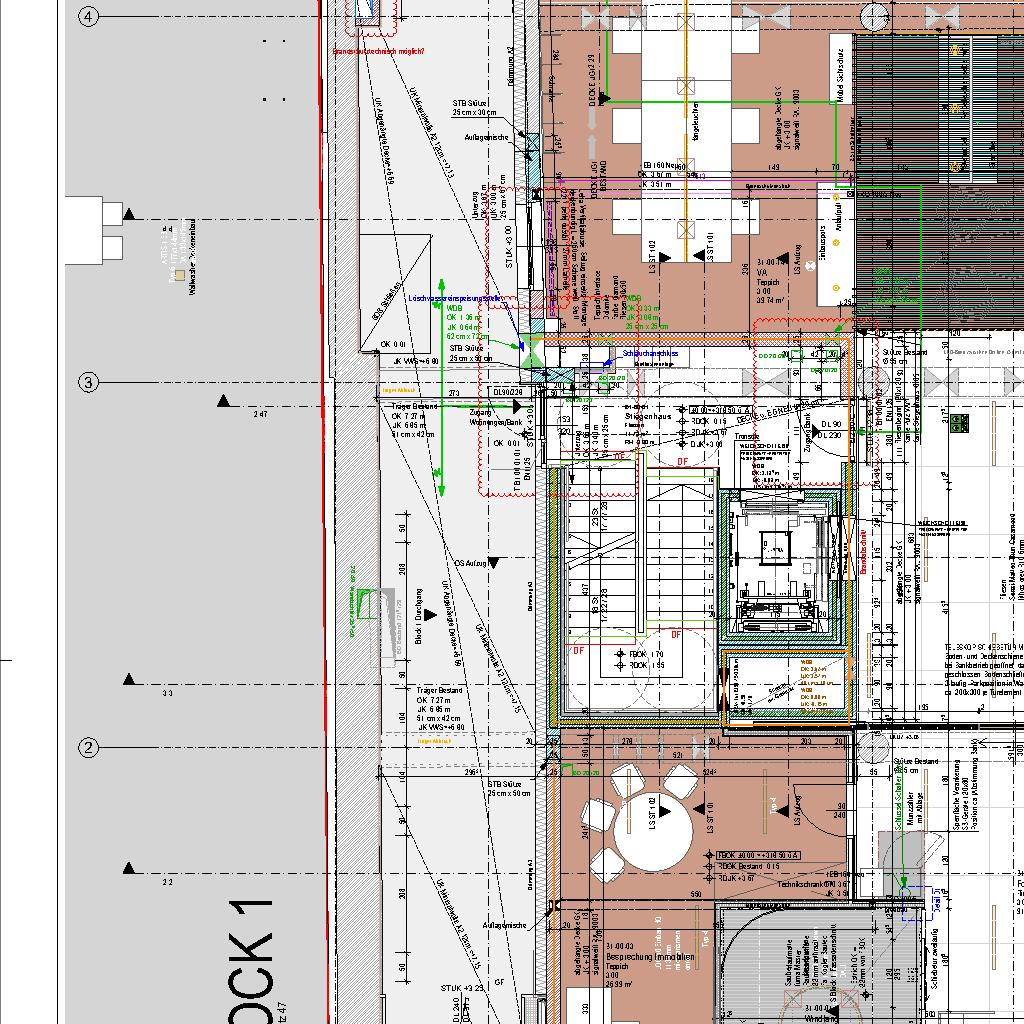Image resolution: width=1024 pixels, height=1024 pixels.
Task: Click the DL90/230 door tag
Action: 508,392
